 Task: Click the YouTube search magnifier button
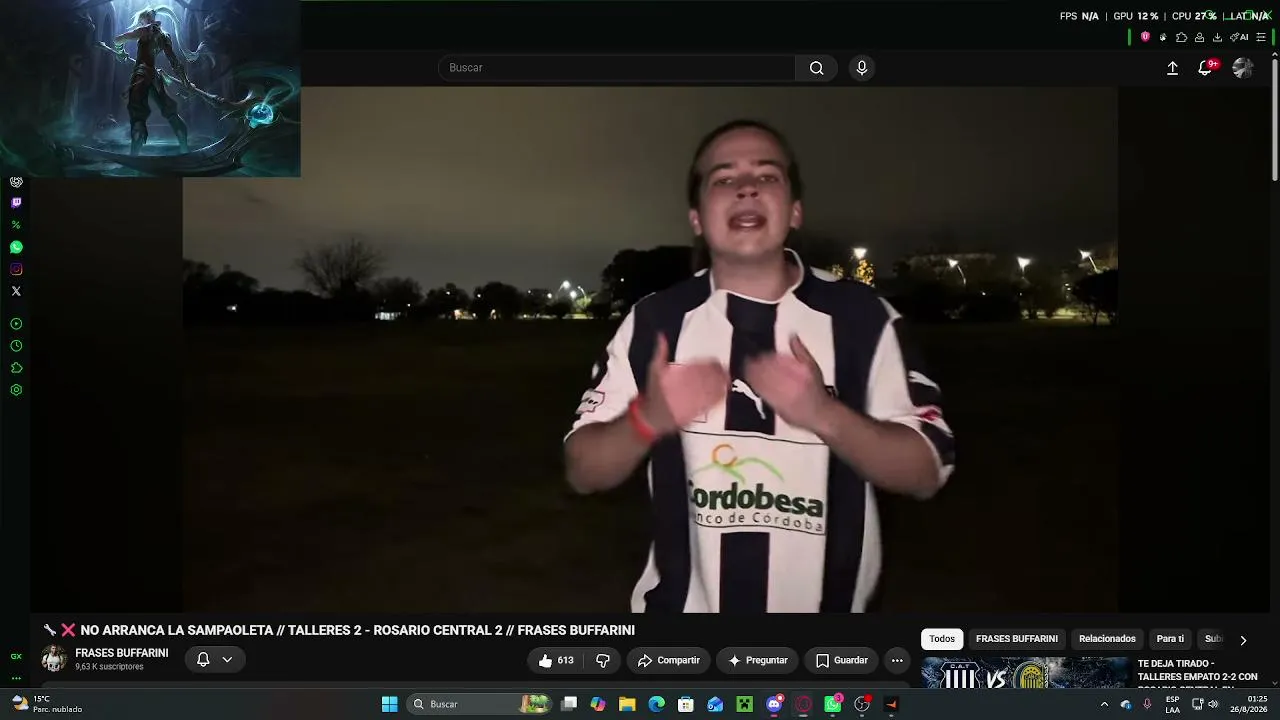[817, 68]
